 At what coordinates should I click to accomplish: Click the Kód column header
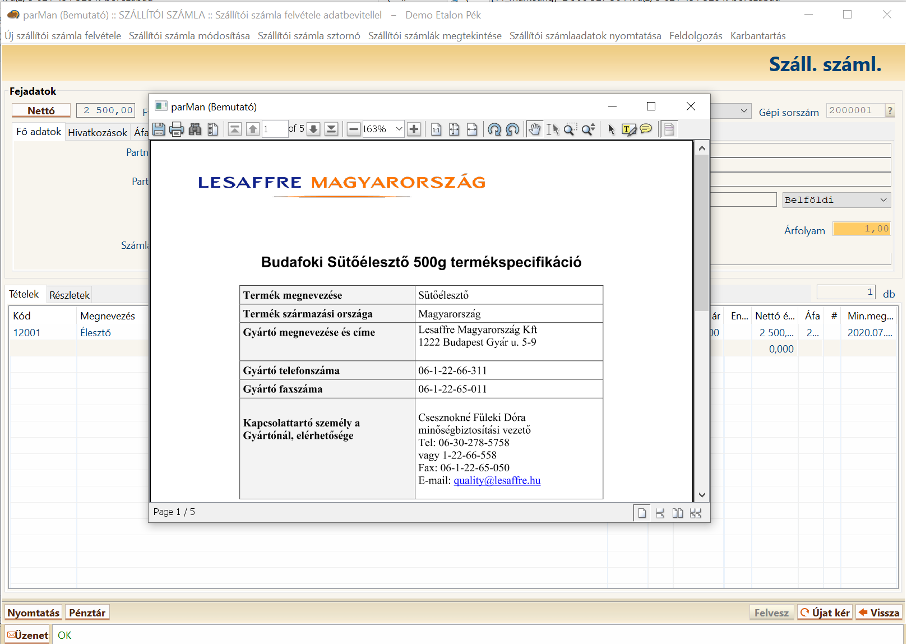(43, 316)
